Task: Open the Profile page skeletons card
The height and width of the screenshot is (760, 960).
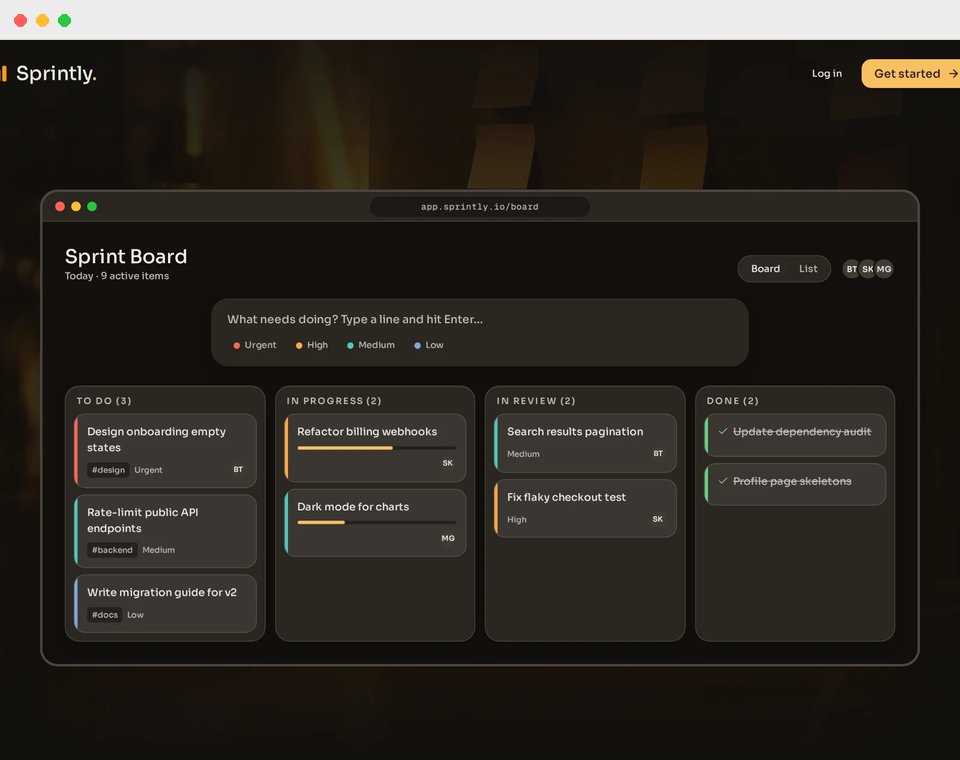Action: [795, 484]
